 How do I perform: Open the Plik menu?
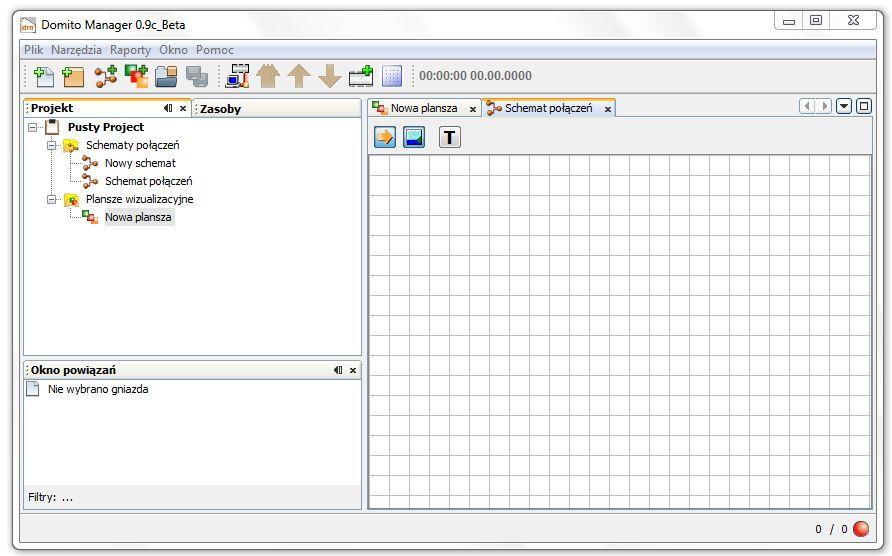pos(34,50)
